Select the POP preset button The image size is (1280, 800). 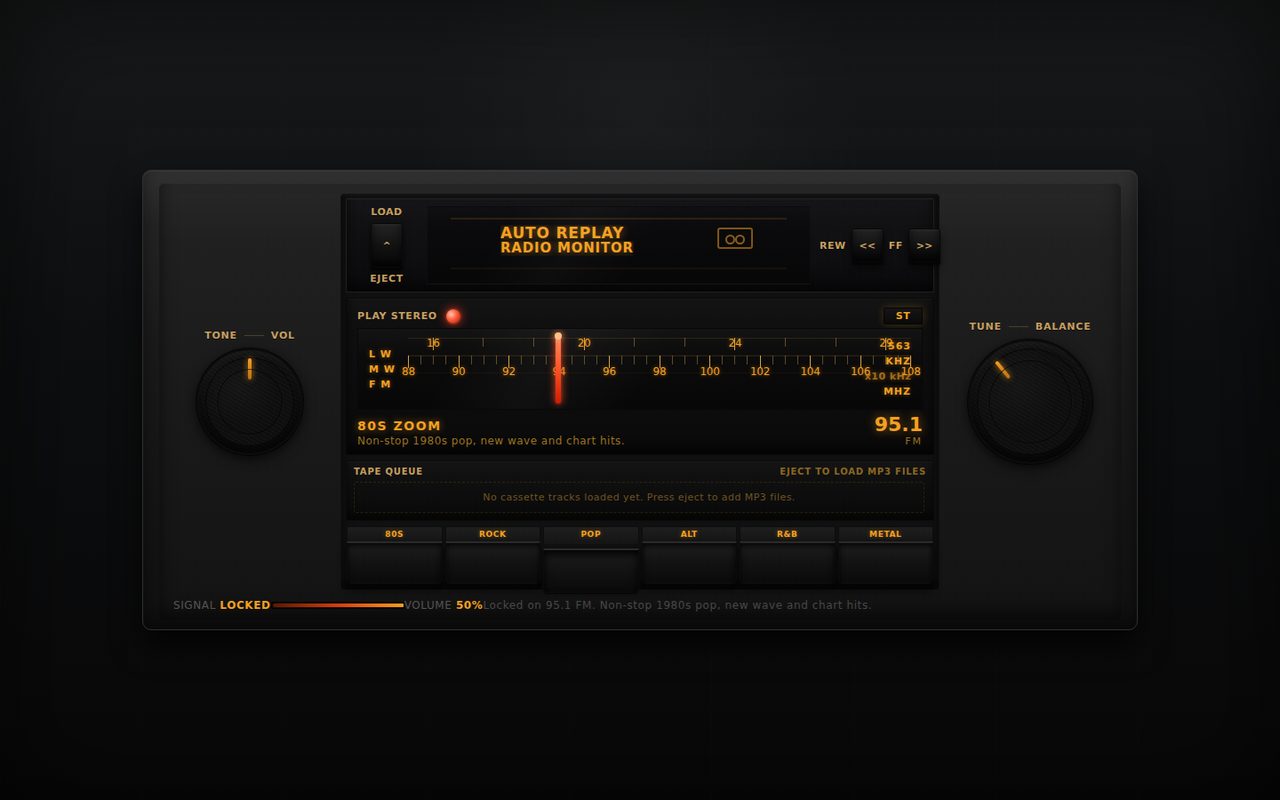pos(591,559)
